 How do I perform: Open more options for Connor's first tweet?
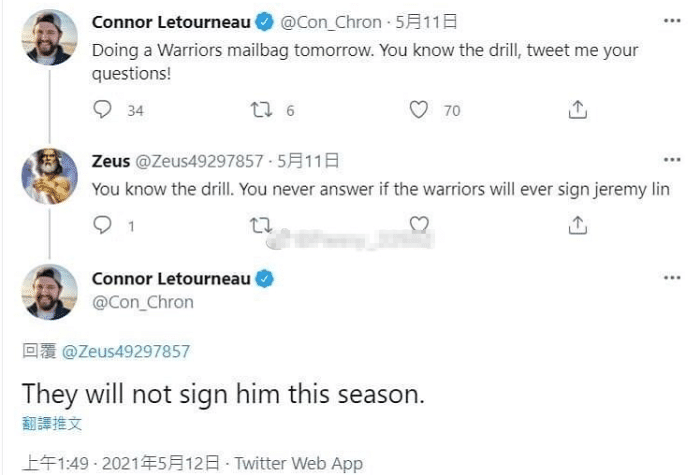[669, 21]
